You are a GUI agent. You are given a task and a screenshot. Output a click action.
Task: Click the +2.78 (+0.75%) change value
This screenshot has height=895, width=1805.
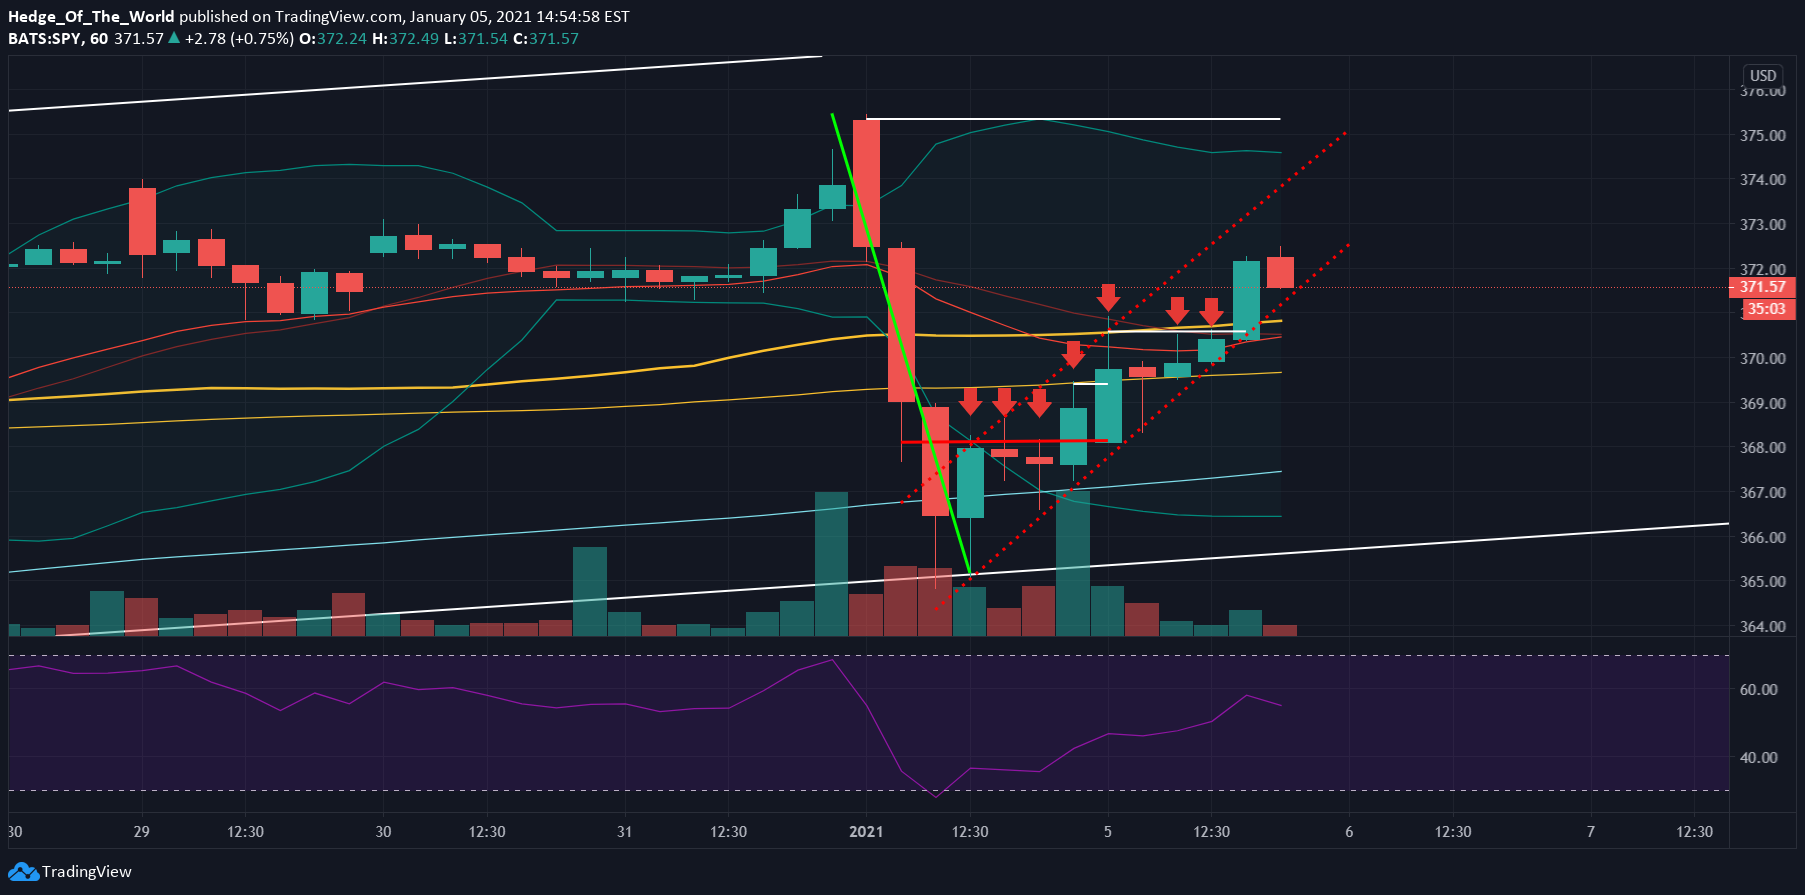(x=239, y=38)
